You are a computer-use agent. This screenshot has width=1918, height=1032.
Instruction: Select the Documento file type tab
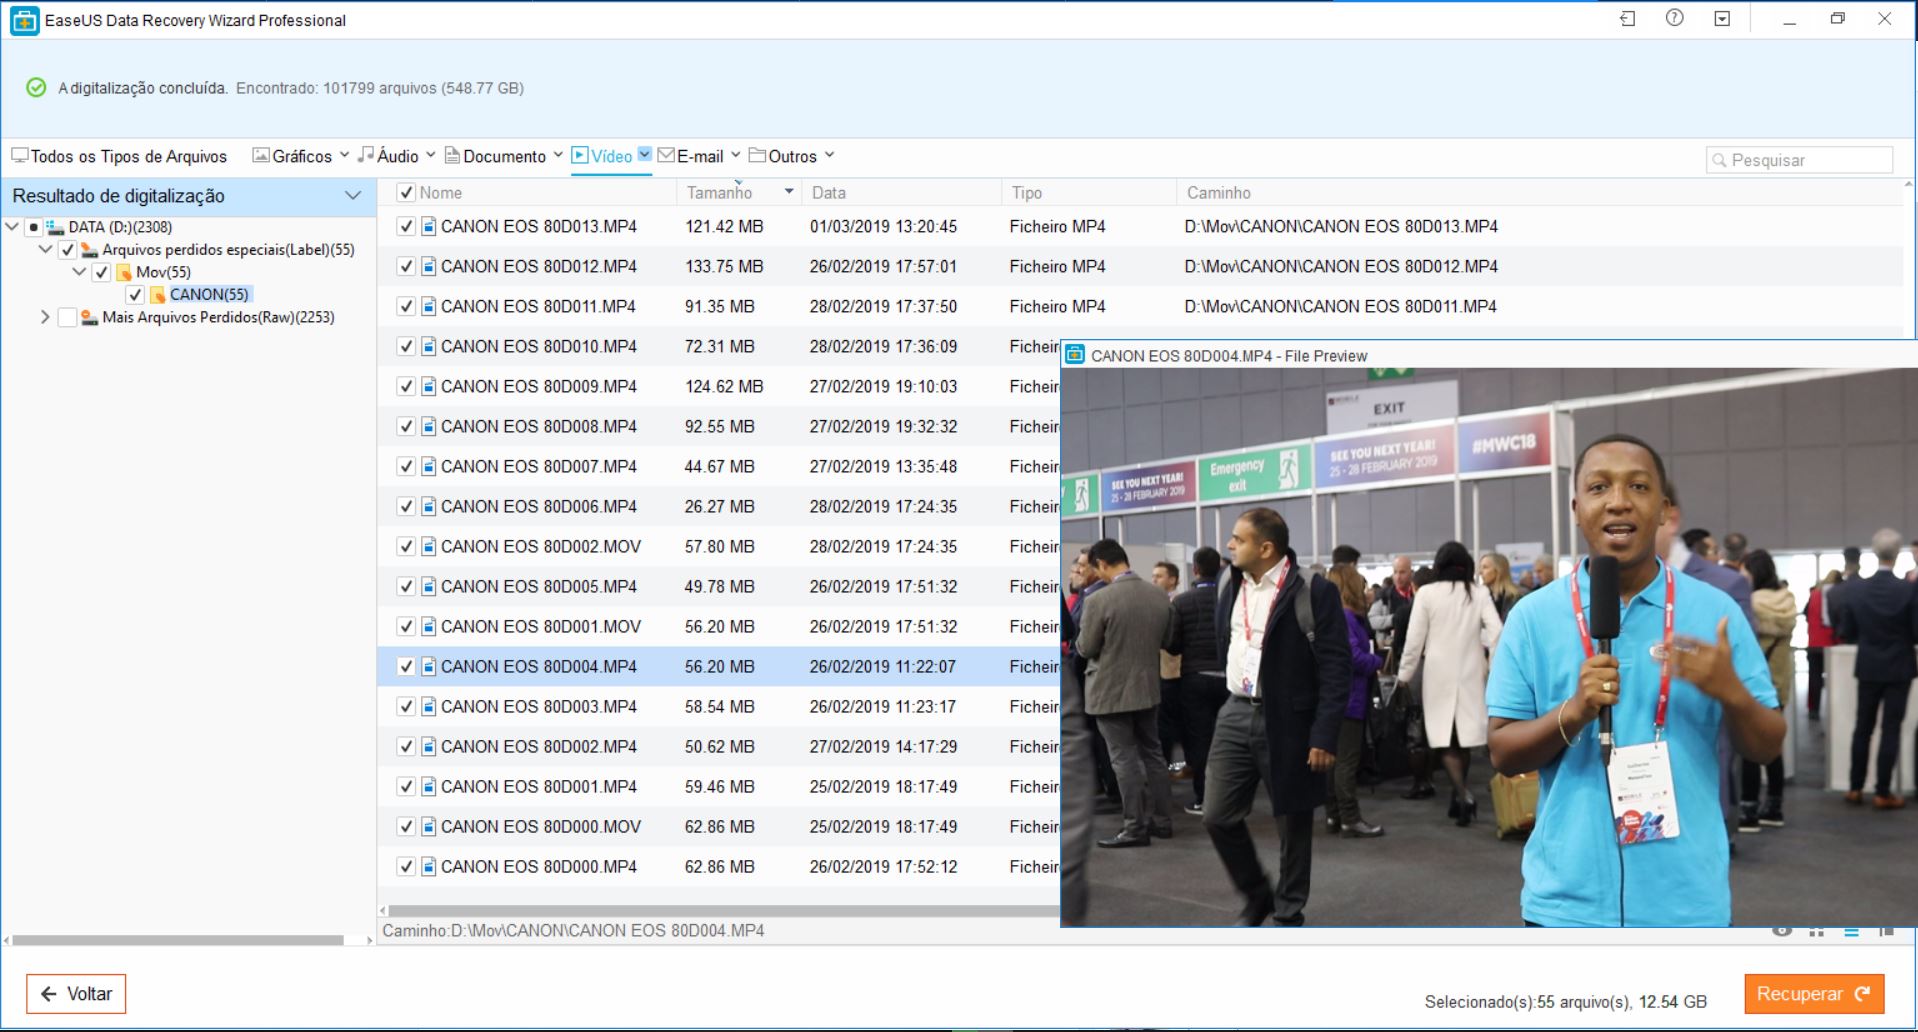pyautogui.click(x=495, y=156)
